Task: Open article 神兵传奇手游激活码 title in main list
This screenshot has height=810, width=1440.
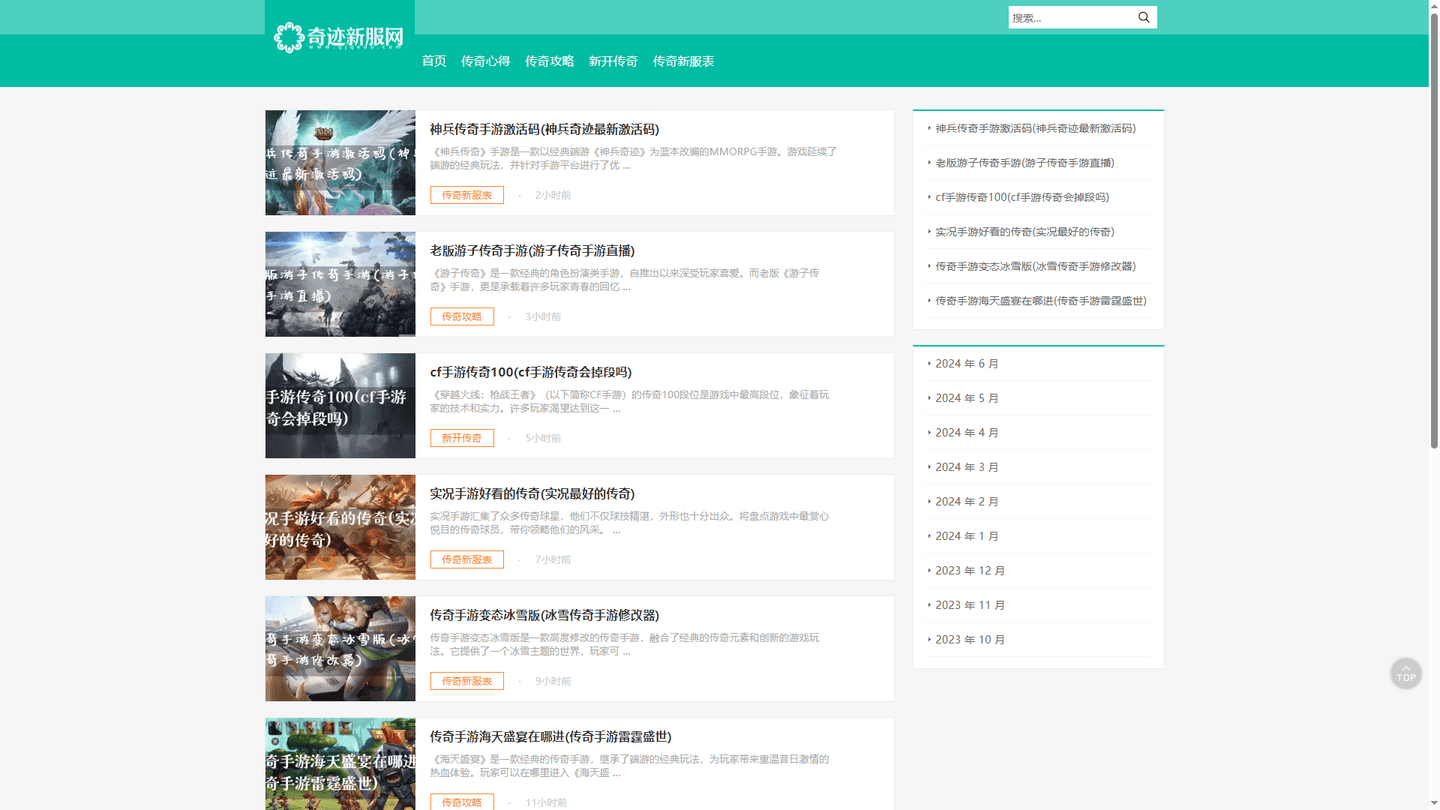Action: point(544,129)
